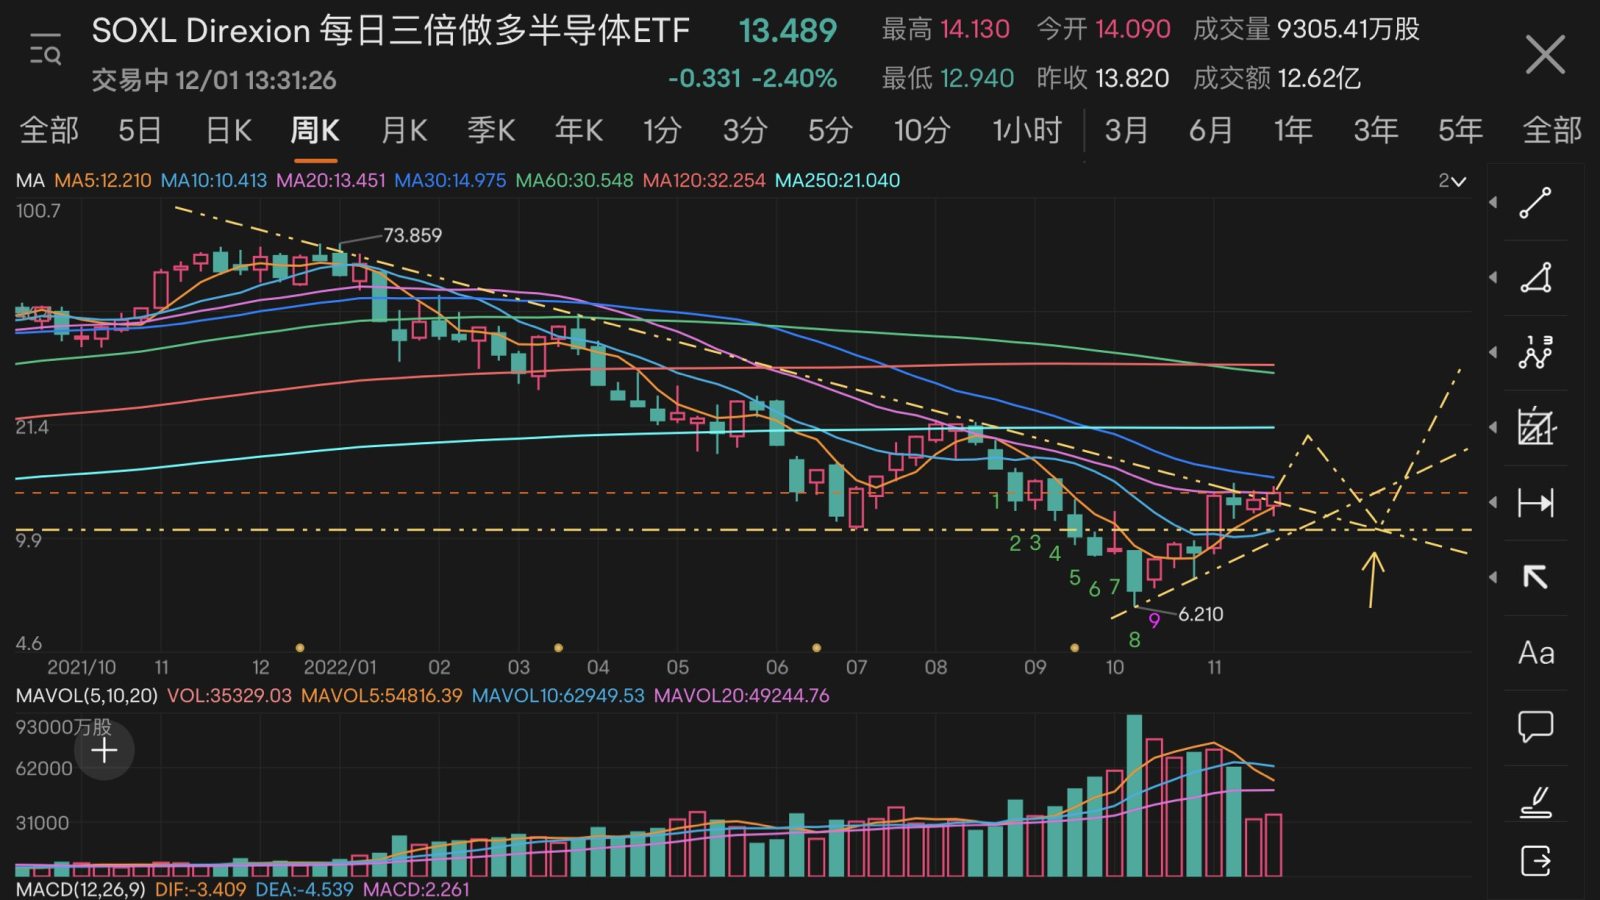The width and height of the screenshot is (1600, 900).
Task: Tap the round plus button over the volume panel
Action: click(104, 750)
